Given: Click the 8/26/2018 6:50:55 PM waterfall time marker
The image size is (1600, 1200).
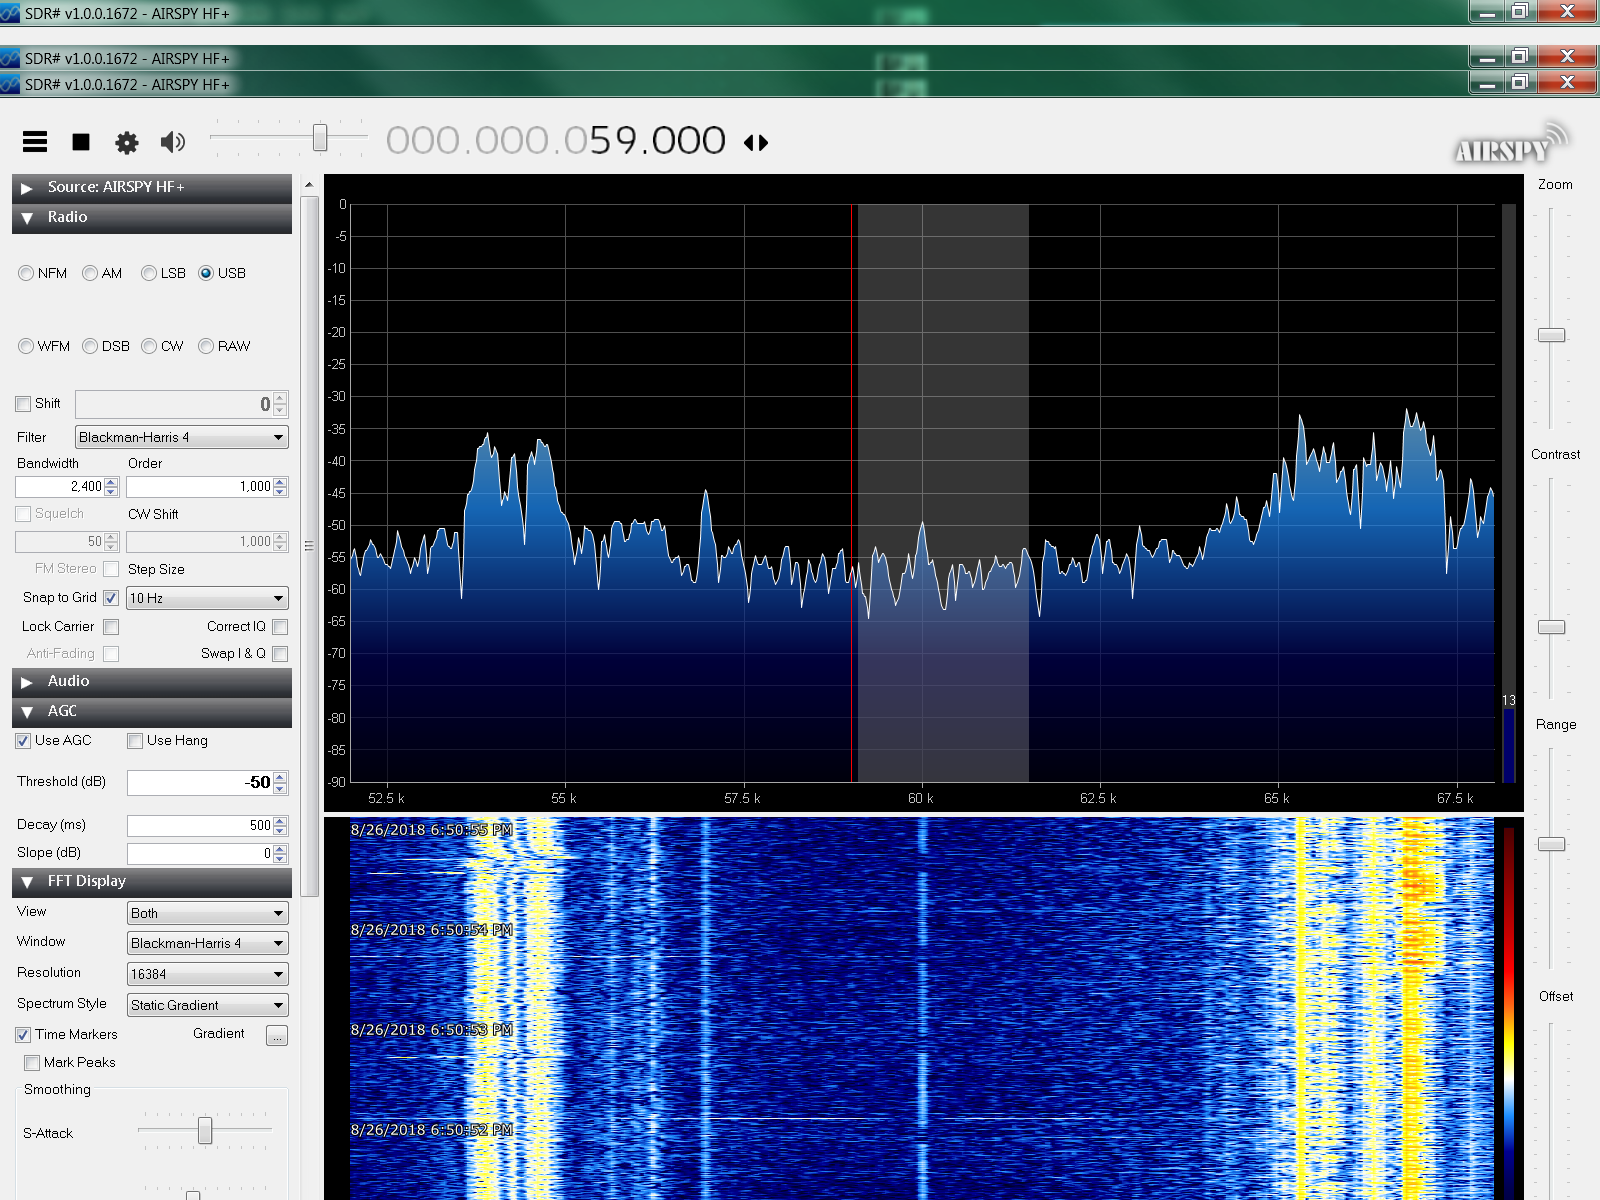Looking at the screenshot, I should [431, 830].
